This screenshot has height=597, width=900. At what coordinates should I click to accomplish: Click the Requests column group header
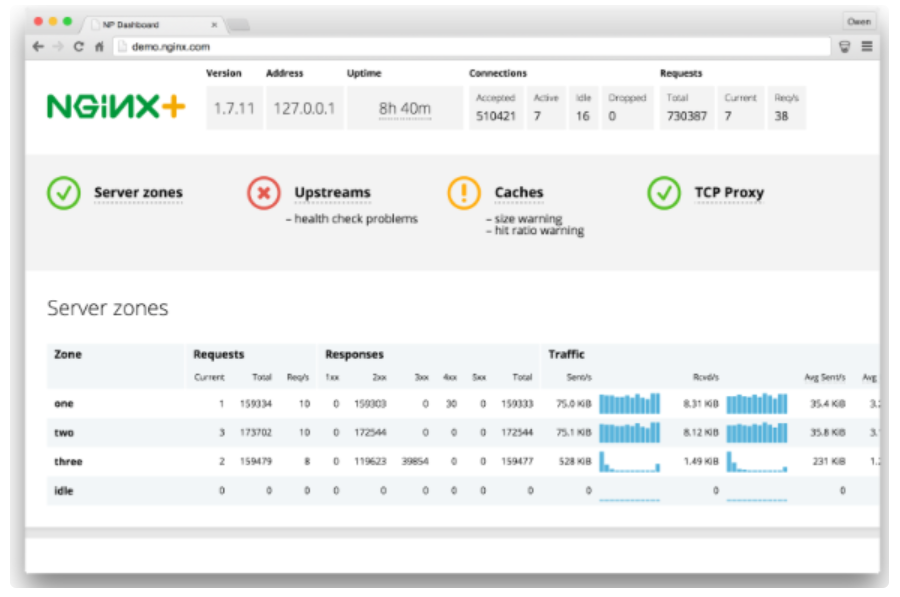[x=219, y=354]
